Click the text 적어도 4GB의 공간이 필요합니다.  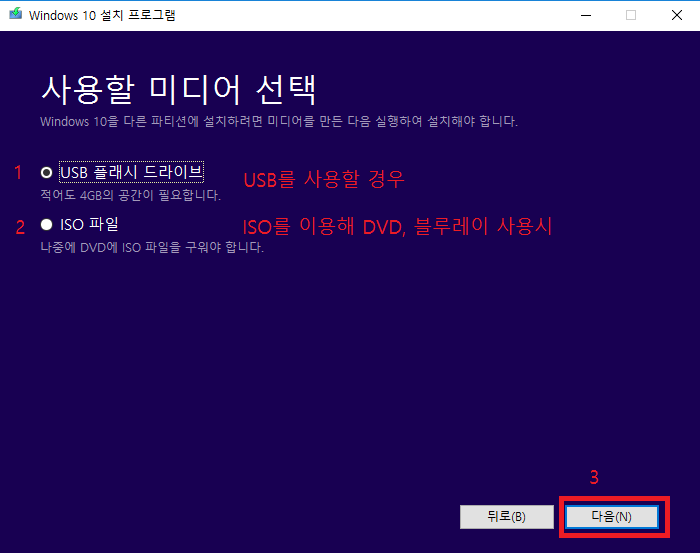(130, 195)
